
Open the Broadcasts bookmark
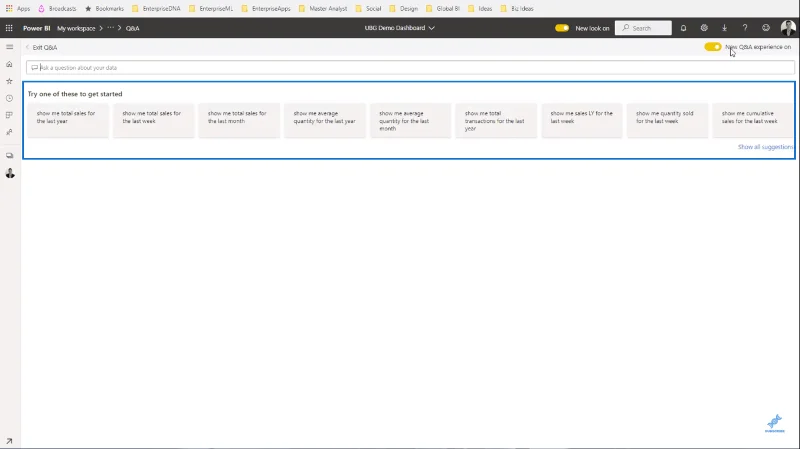[x=57, y=9]
